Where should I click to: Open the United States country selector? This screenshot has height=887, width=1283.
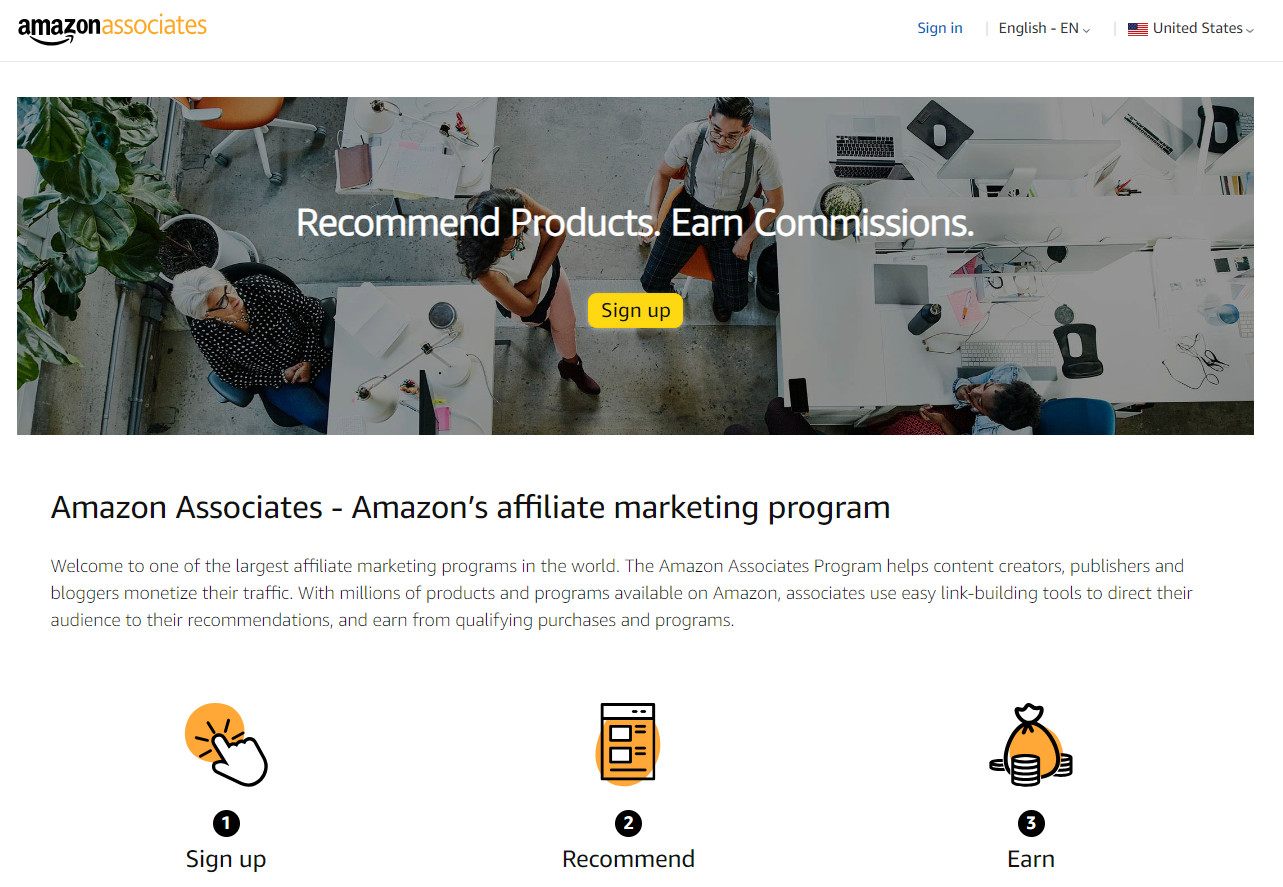1191,28
